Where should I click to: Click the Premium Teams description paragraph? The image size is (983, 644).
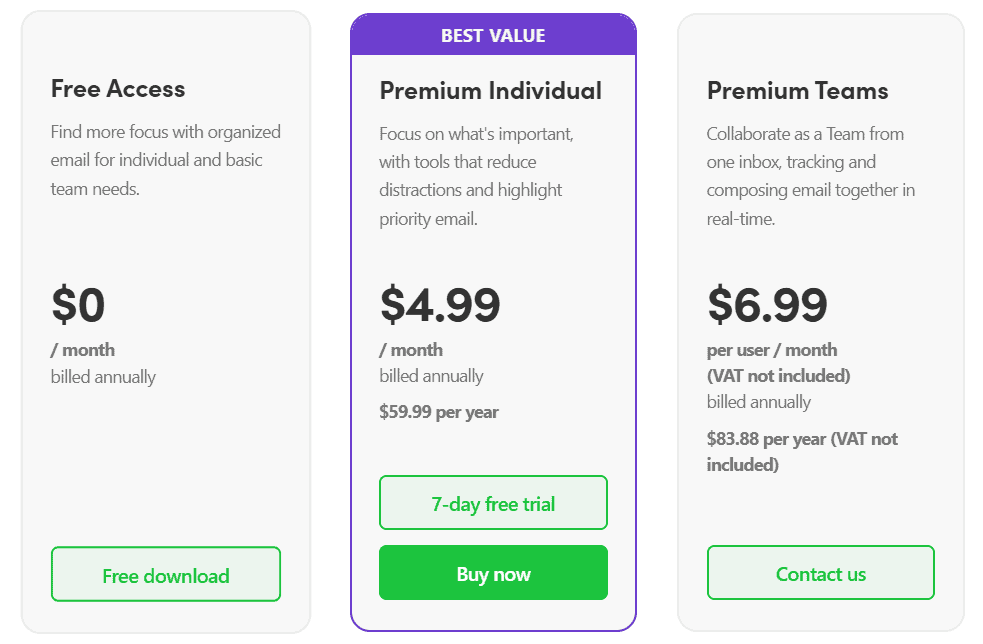click(811, 176)
